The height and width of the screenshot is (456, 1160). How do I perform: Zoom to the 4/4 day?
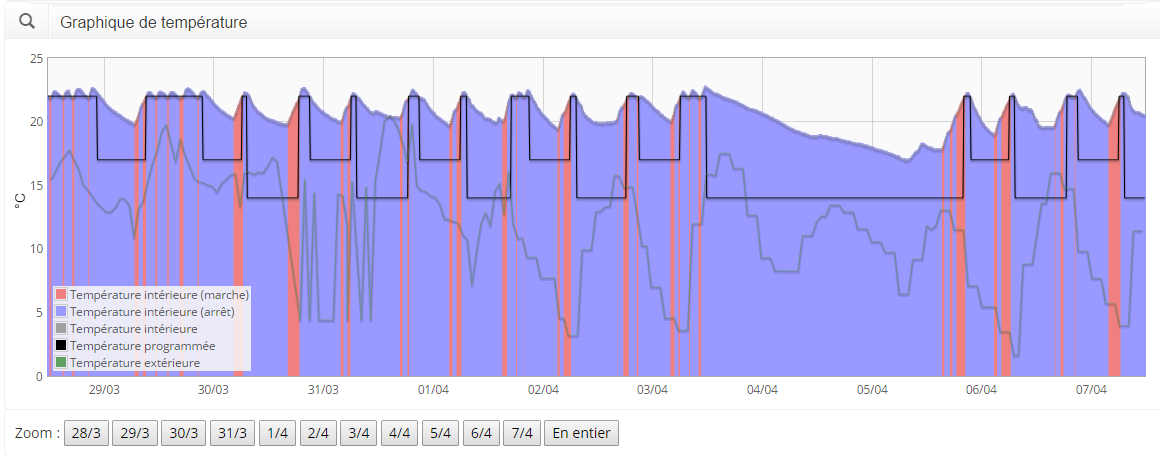pyautogui.click(x=399, y=433)
